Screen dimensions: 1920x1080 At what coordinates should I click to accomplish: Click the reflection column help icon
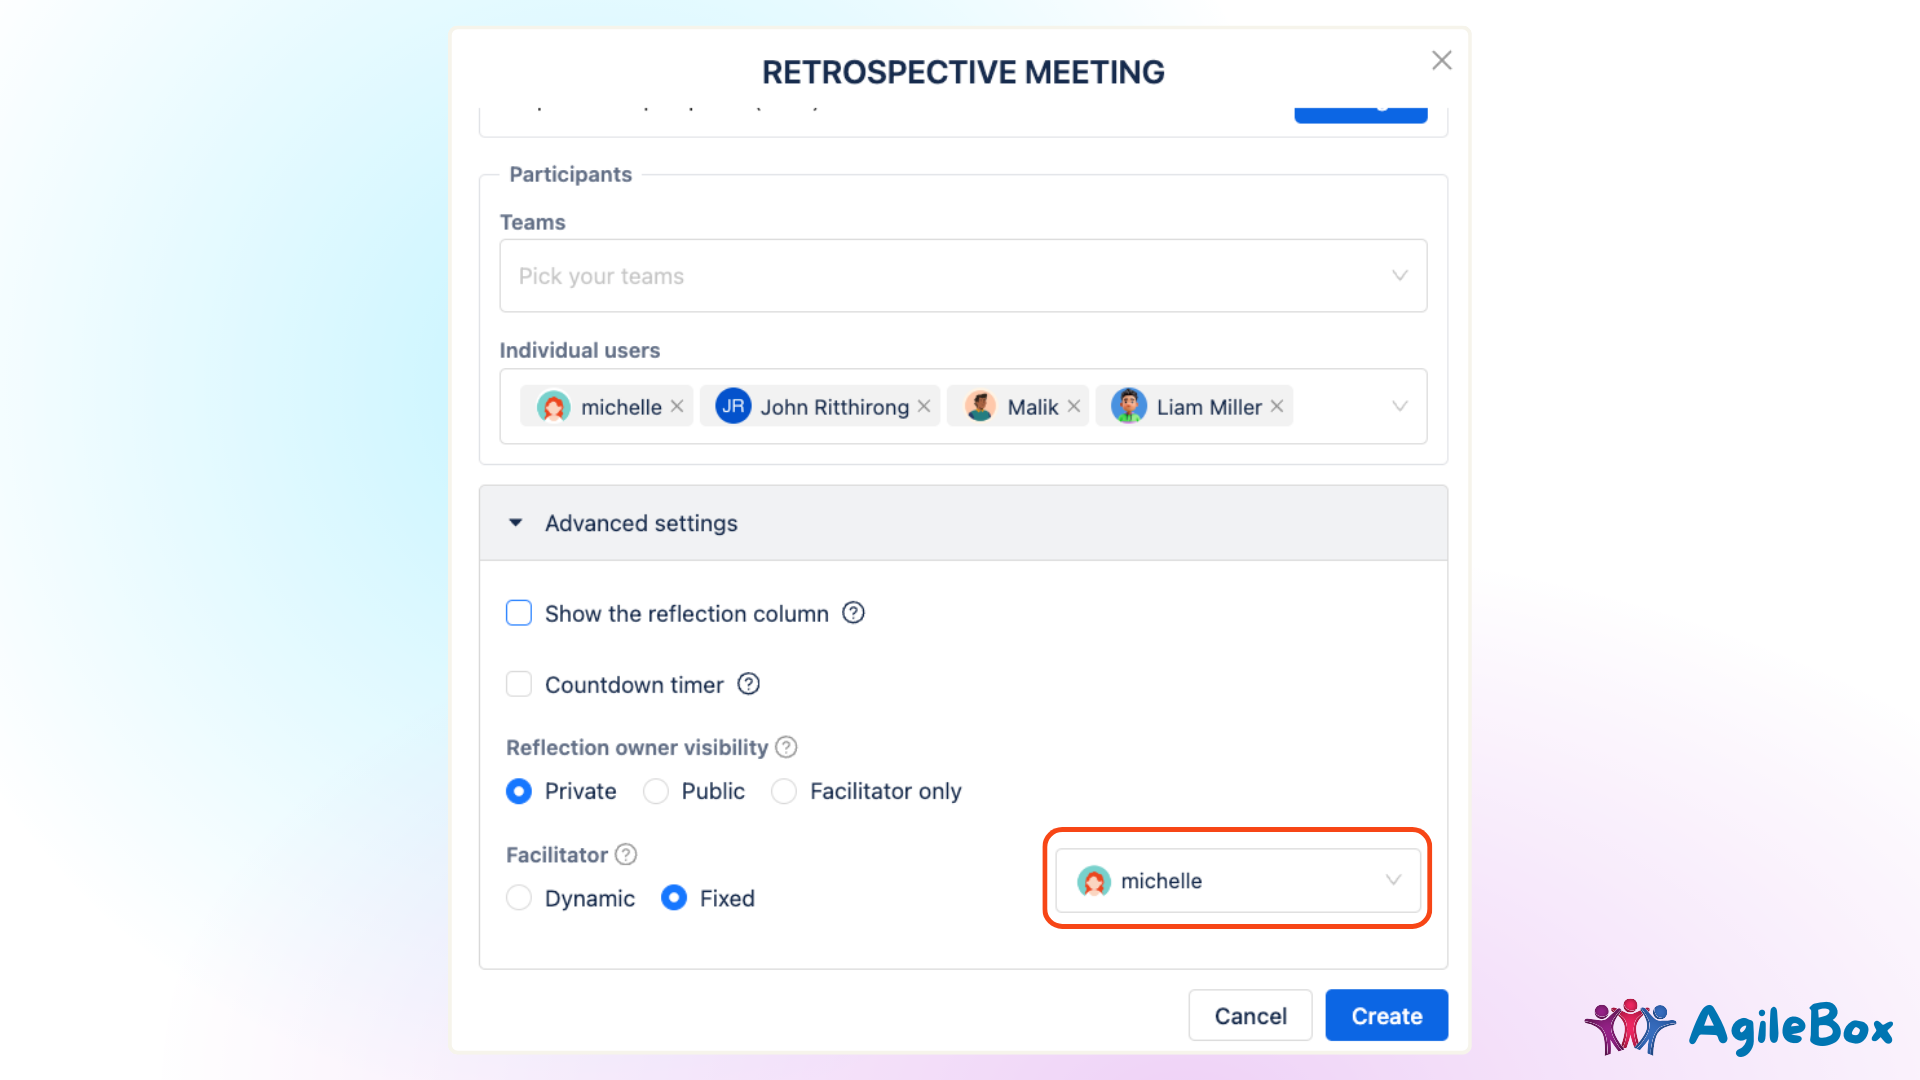853,613
